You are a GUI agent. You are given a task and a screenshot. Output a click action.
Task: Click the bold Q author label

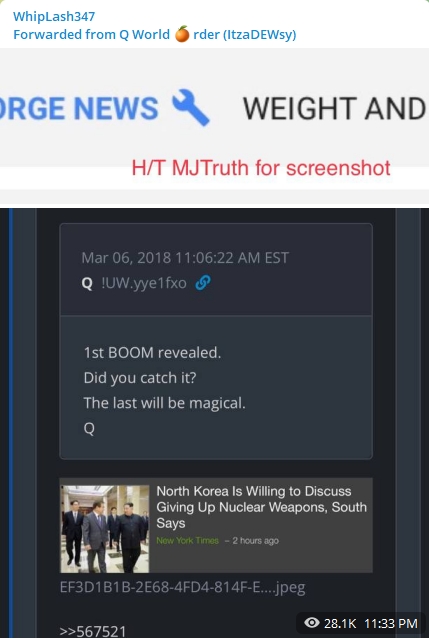87,283
